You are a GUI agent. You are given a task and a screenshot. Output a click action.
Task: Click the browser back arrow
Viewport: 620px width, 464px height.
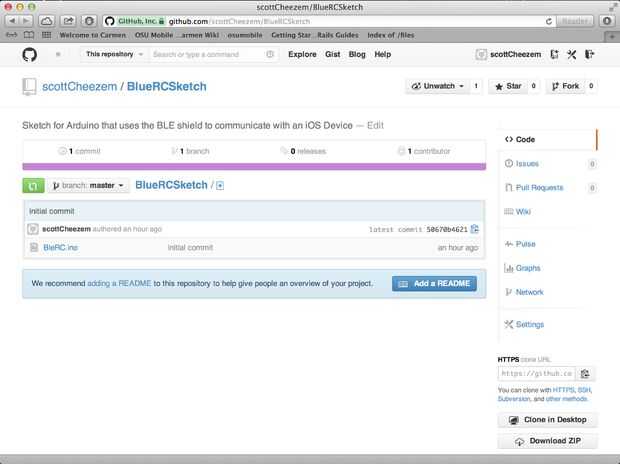tap(13, 21)
